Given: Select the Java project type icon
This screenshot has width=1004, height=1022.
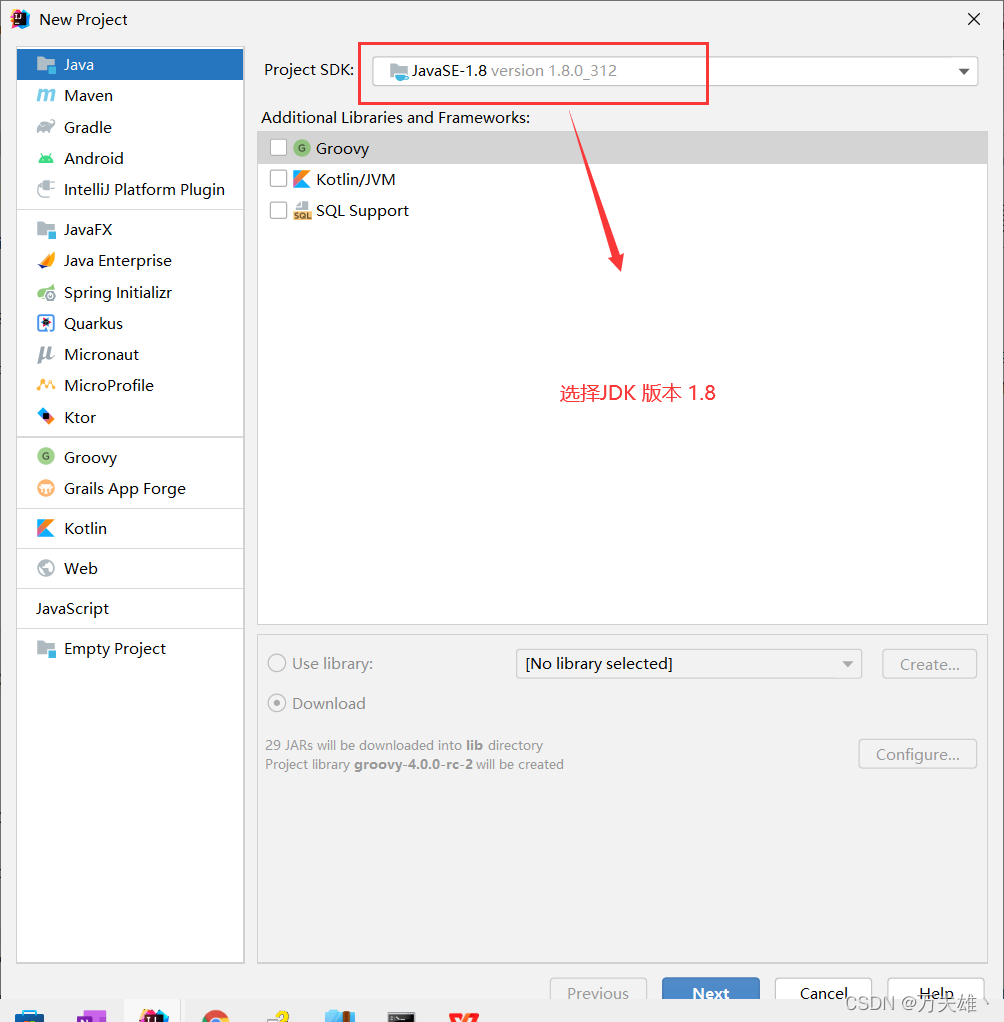Looking at the screenshot, I should (x=46, y=65).
